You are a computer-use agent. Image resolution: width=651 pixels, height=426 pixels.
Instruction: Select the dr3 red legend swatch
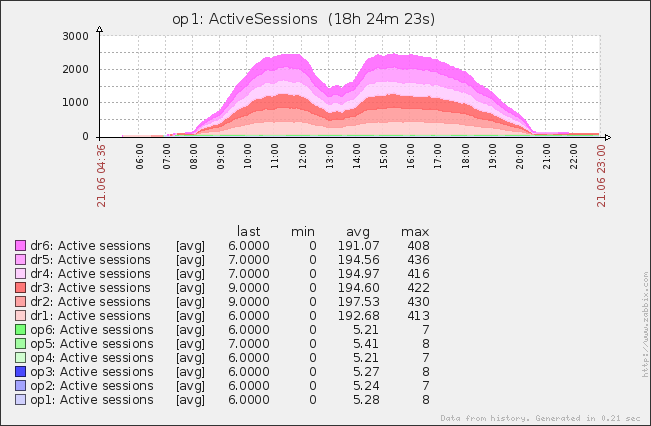pos(20,288)
